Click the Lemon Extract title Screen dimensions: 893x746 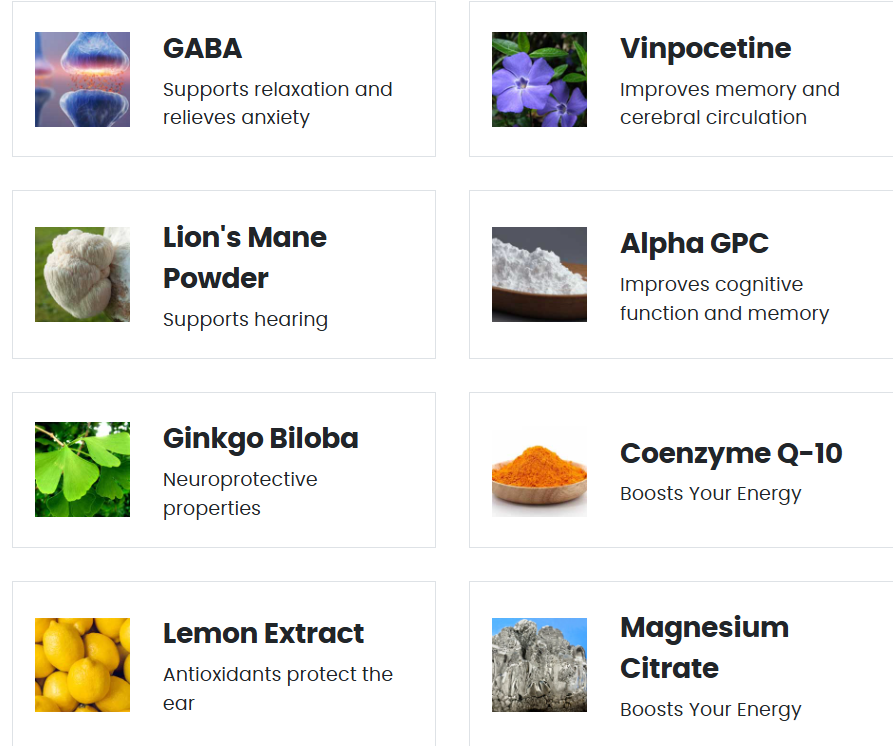tap(263, 633)
